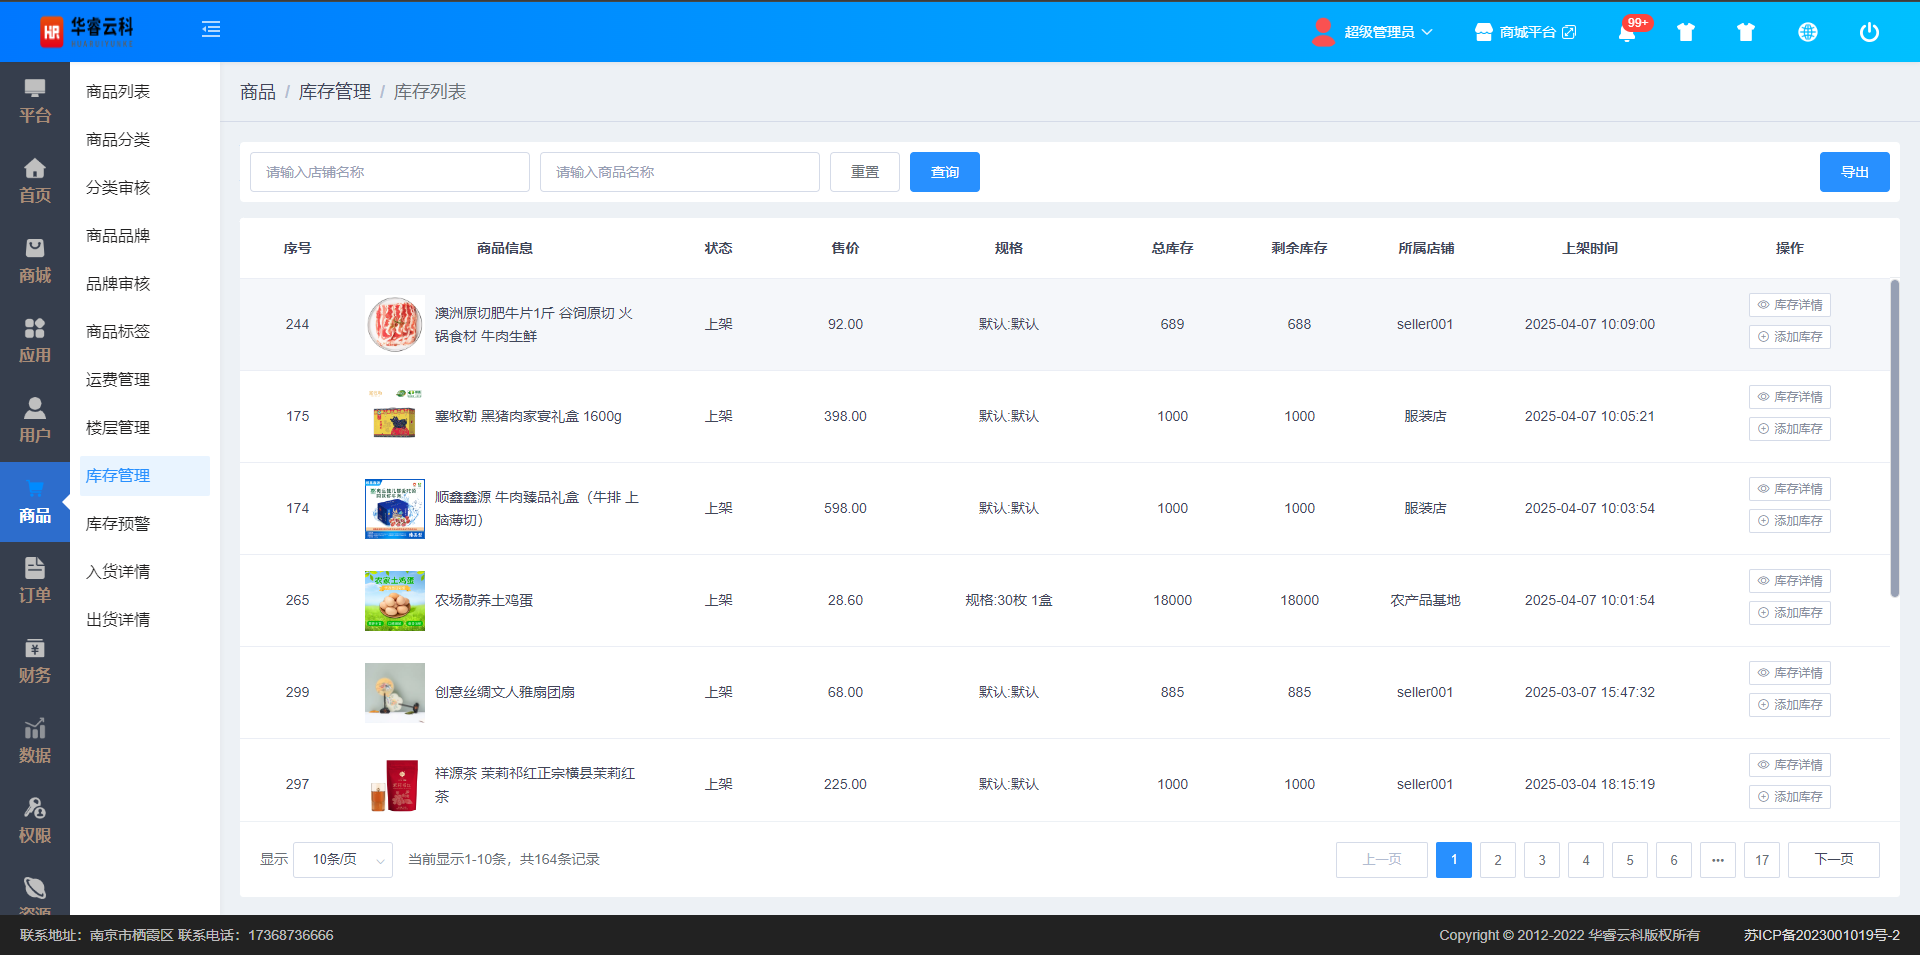Image resolution: width=1920 pixels, height=955 pixels.
Task: Expand pagination ellipsis for more pages
Action: [x=1717, y=860]
